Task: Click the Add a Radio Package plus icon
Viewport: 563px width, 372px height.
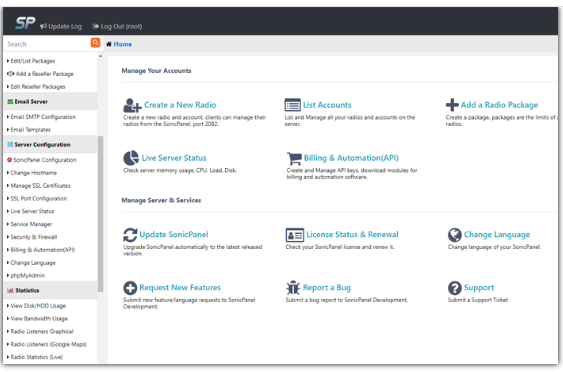Action: click(452, 105)
